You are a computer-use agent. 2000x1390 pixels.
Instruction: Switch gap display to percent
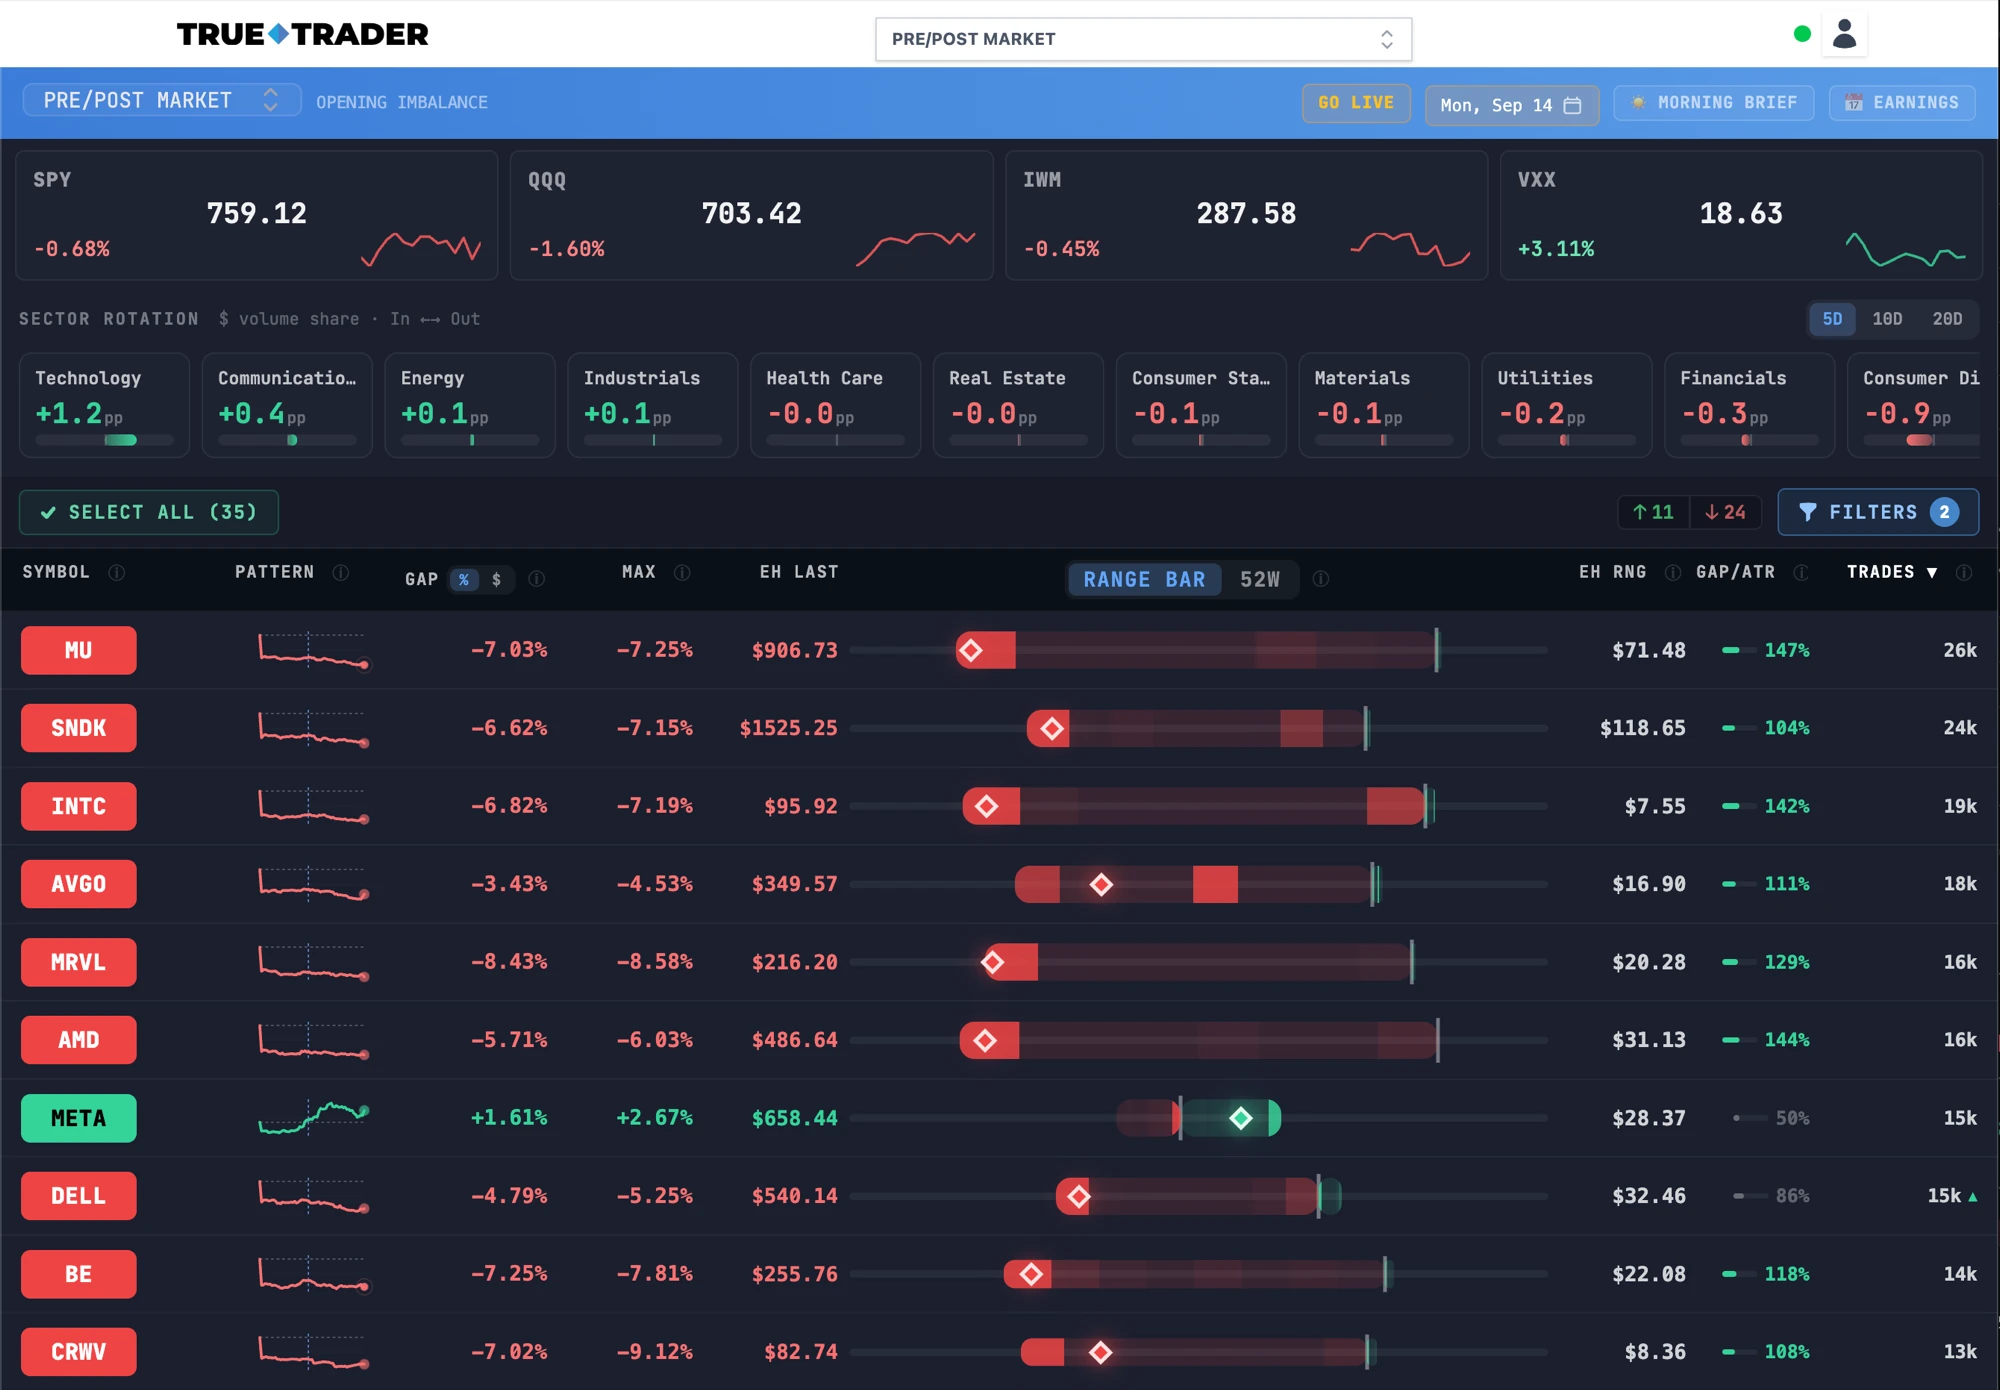click(464, 579)
